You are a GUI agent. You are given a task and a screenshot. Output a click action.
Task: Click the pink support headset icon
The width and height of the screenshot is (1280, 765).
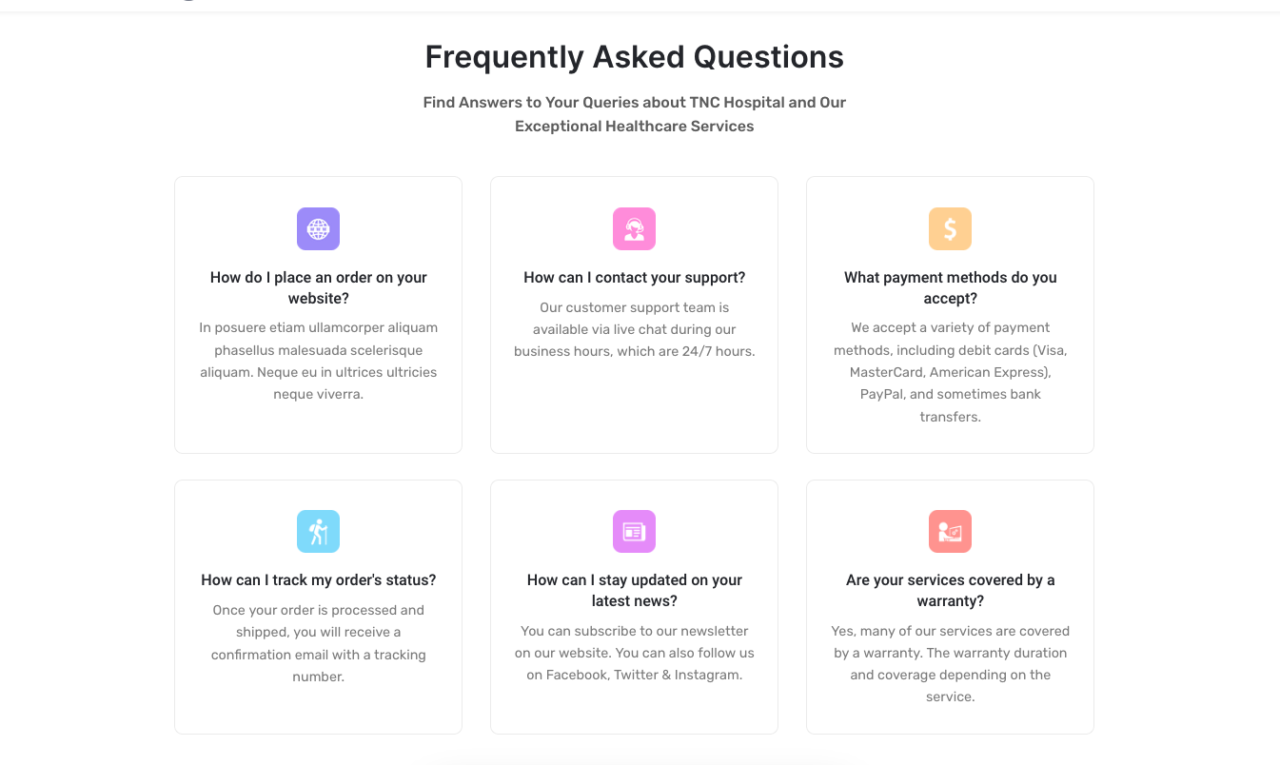(x=634, y=229)
